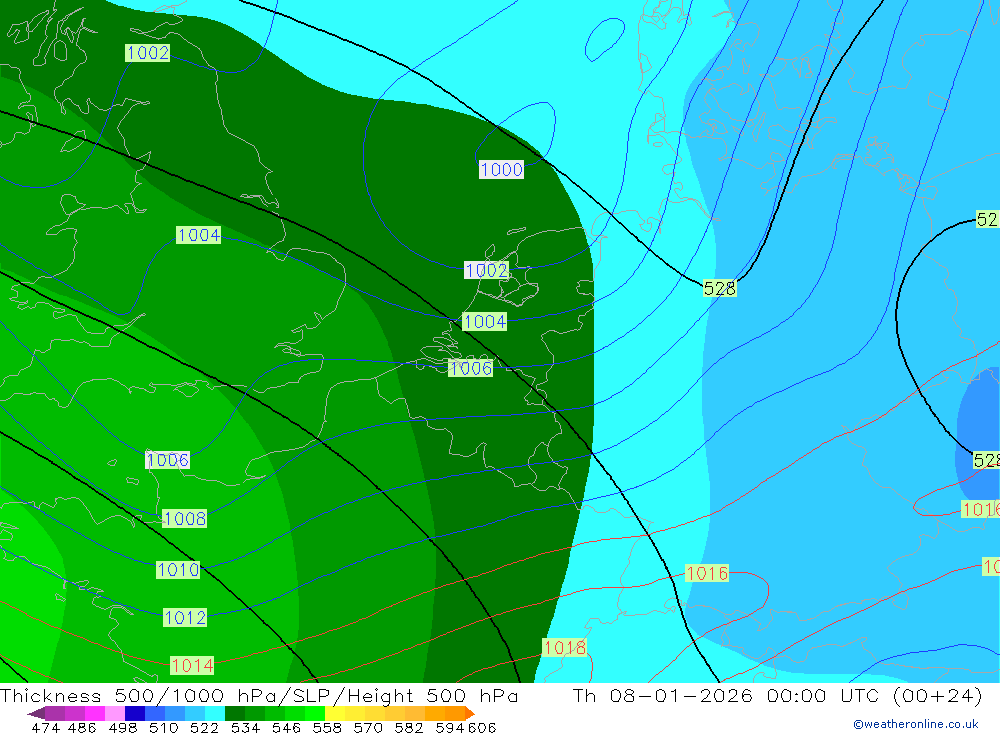
Task: Click legend value 558
Action: pyautogui.click(x=327, y=727)
